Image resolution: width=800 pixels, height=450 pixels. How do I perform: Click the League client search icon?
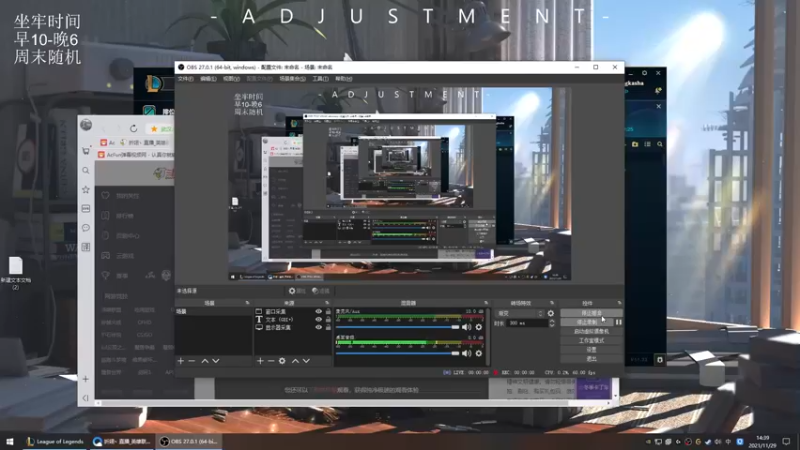coord(660,144)
